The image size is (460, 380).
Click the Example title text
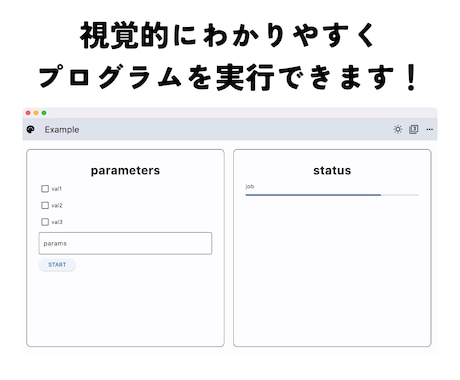pos(62,130)
